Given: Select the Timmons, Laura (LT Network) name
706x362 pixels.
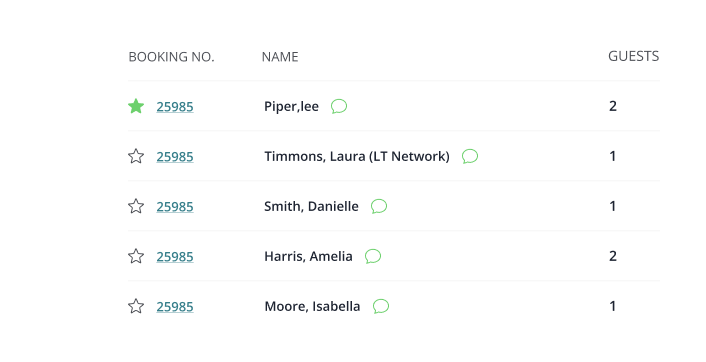Looking at the screenshot, I should [x=357, y=156].
